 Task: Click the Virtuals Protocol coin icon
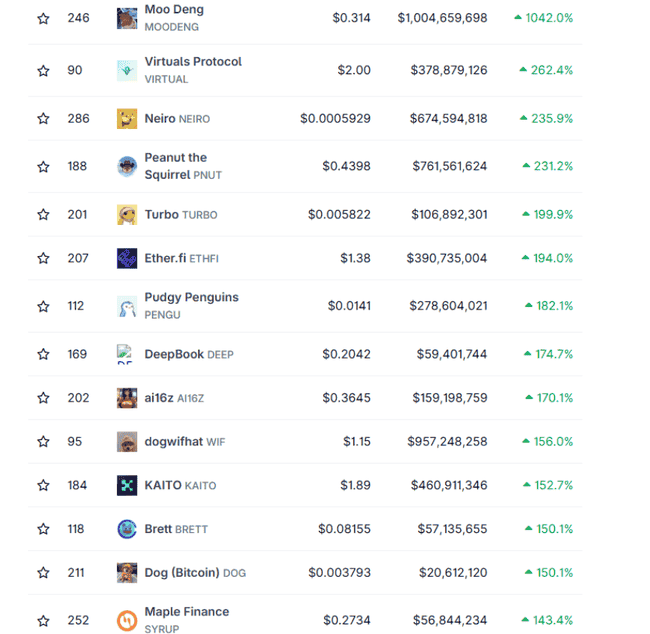click(x=127, y=70)
